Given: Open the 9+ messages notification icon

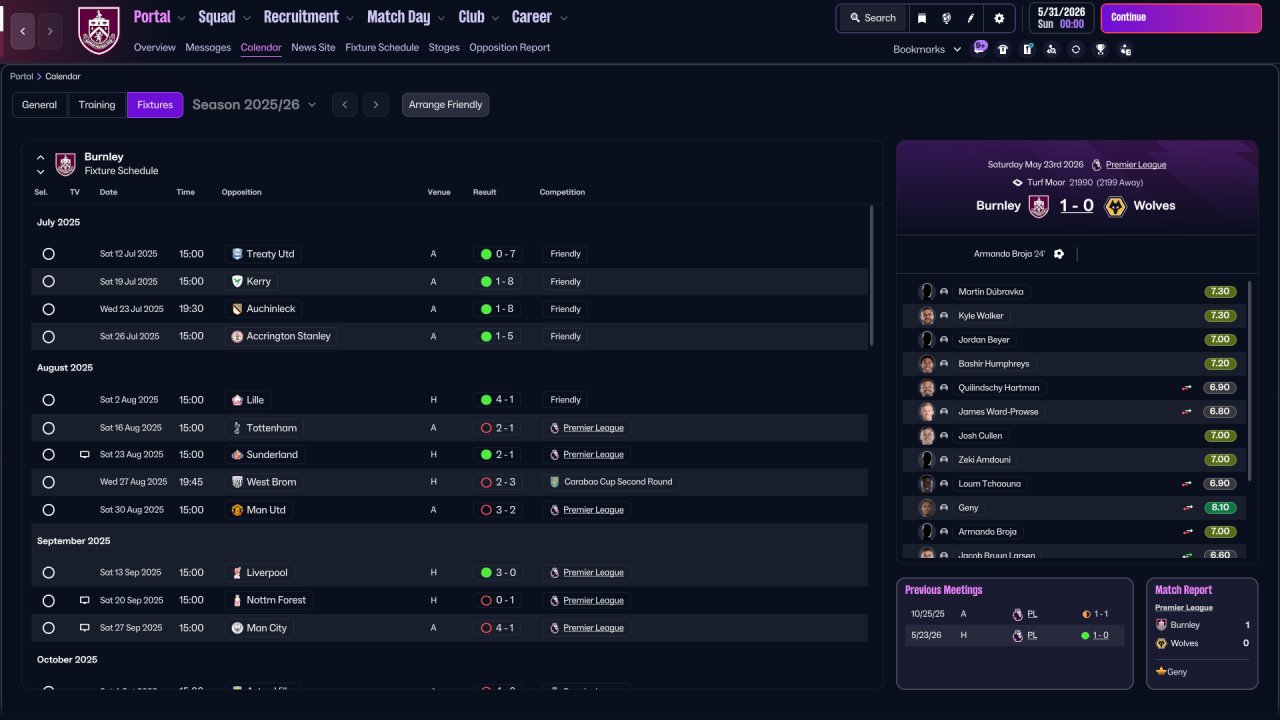Looking at the screenshot, I should point(979,48).
